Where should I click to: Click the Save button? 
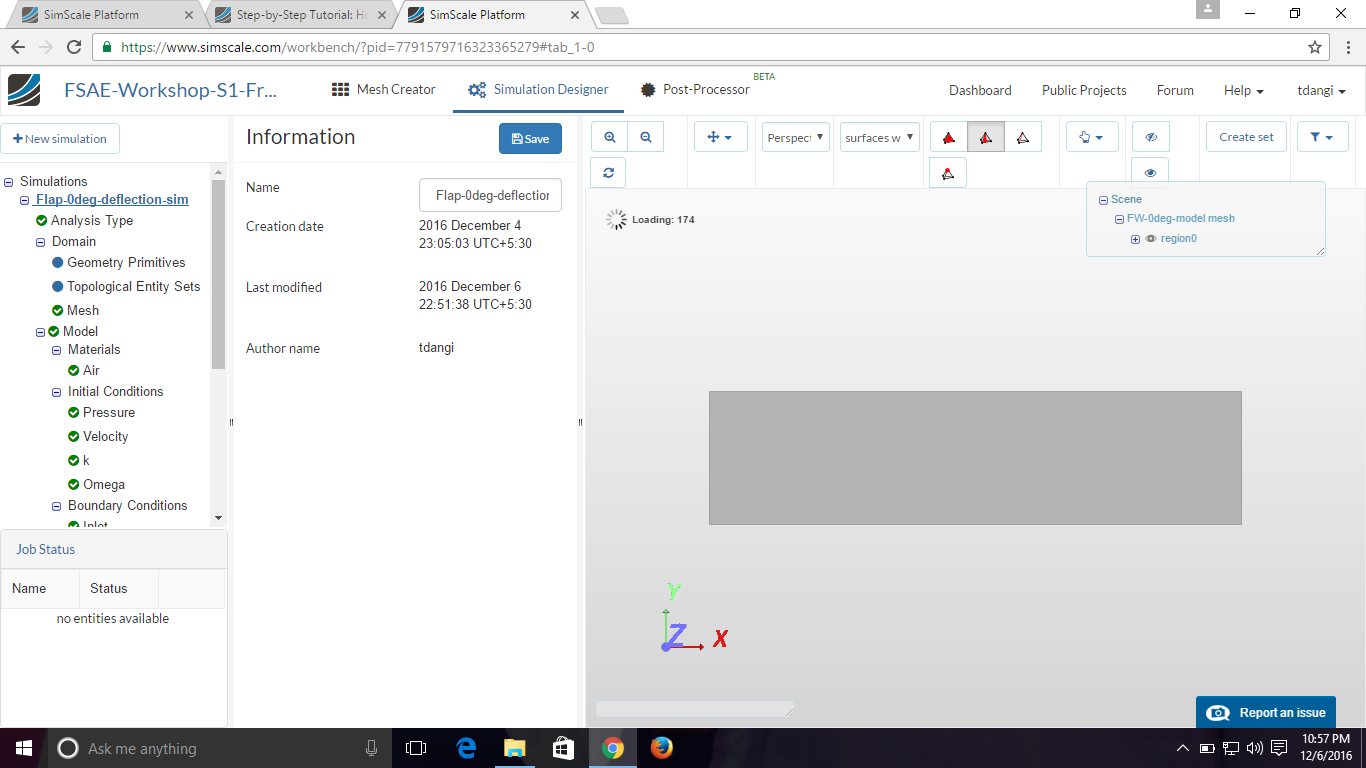530,139
